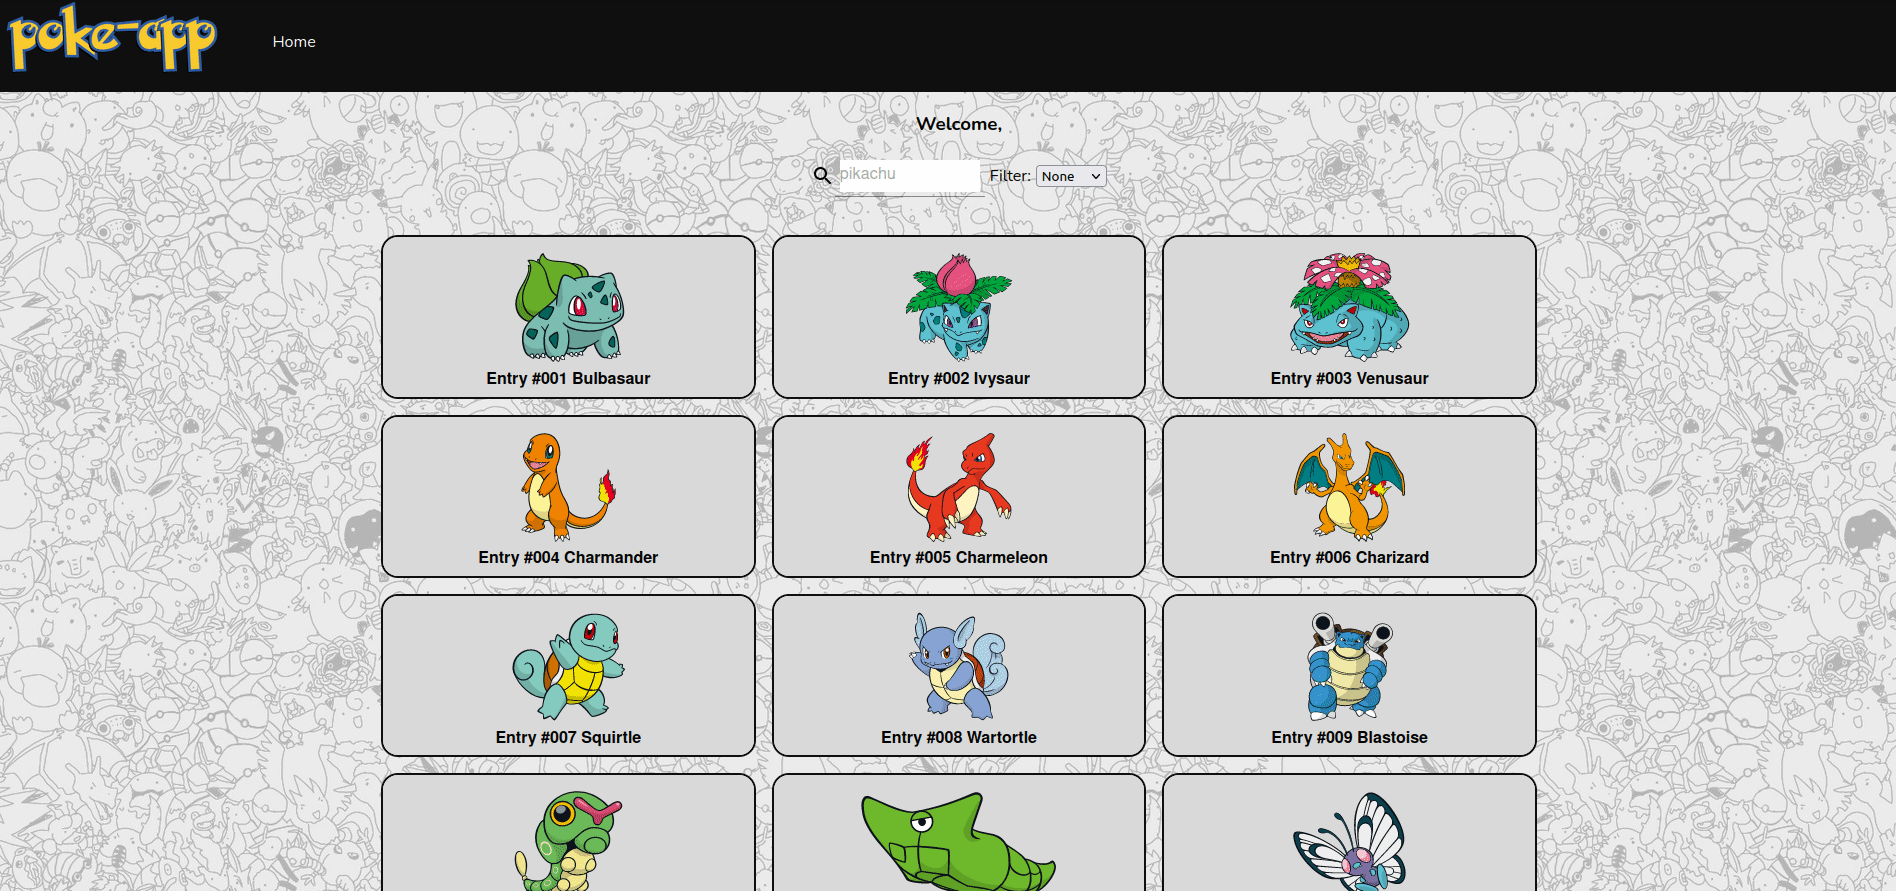Select the 'Entry #005 Charmeleon' label

pyautogui.click(x=959, y=557)
